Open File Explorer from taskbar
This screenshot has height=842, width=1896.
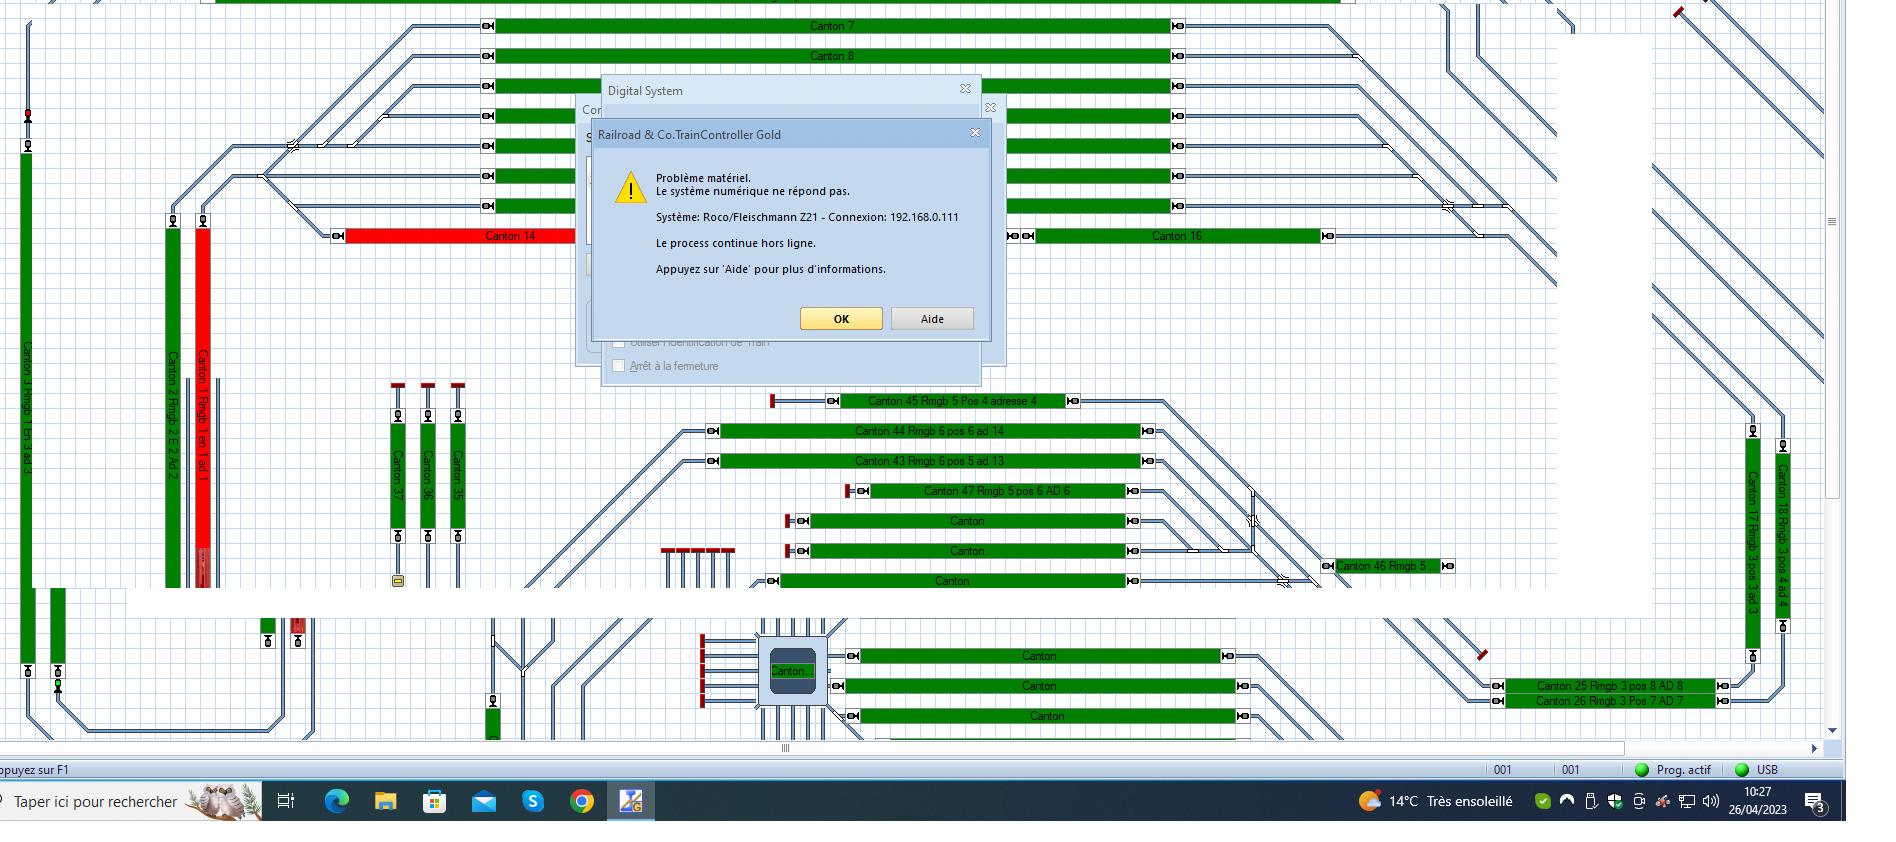click(x=385, y=801)
